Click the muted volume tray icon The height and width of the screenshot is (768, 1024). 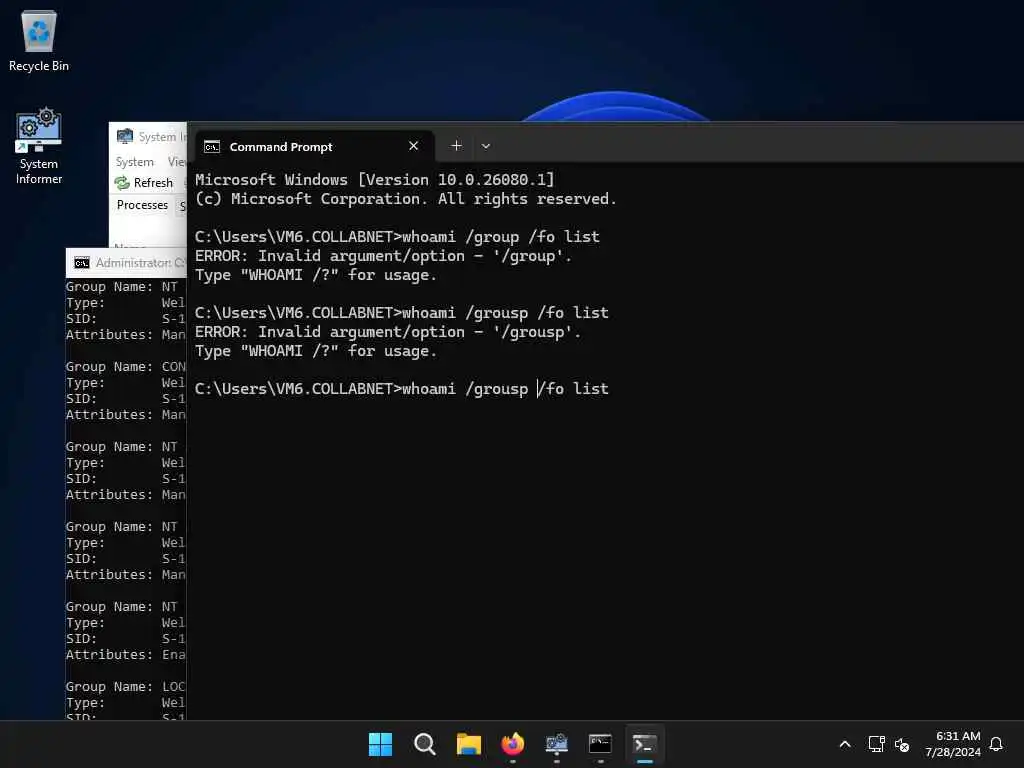[902, 744]
